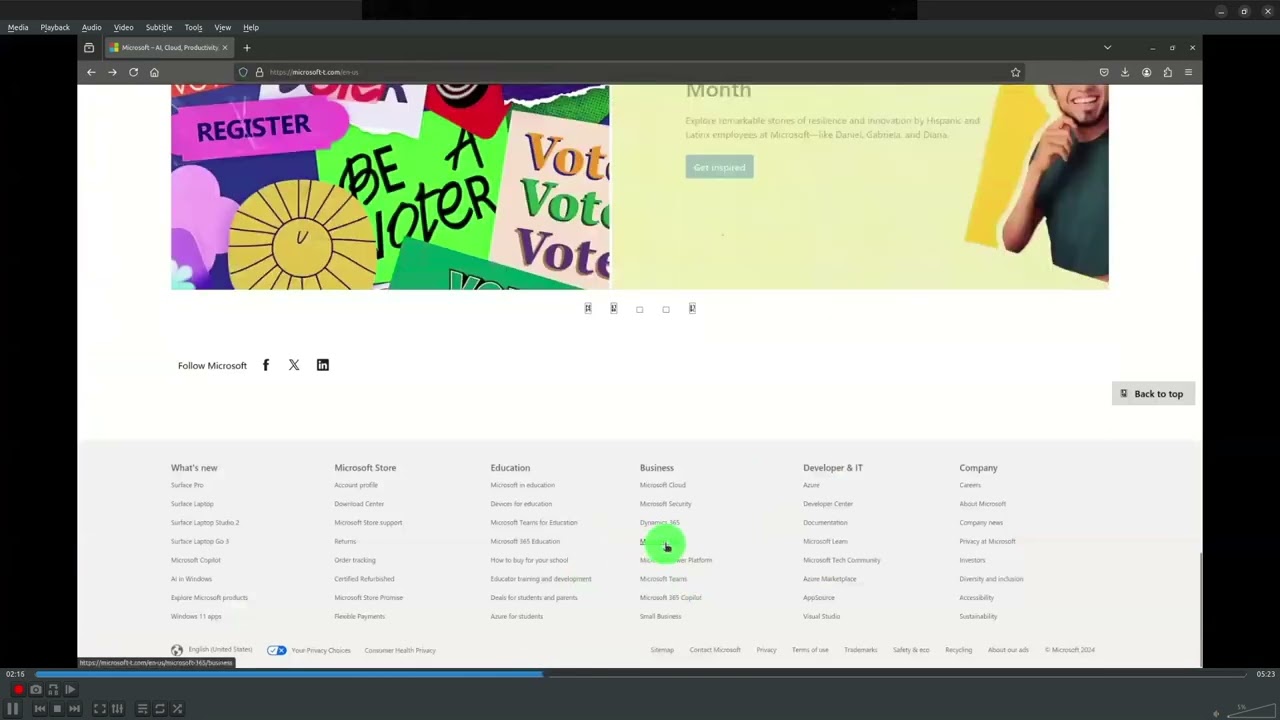Toggle Your Privacy Choices switch icon

277,650
